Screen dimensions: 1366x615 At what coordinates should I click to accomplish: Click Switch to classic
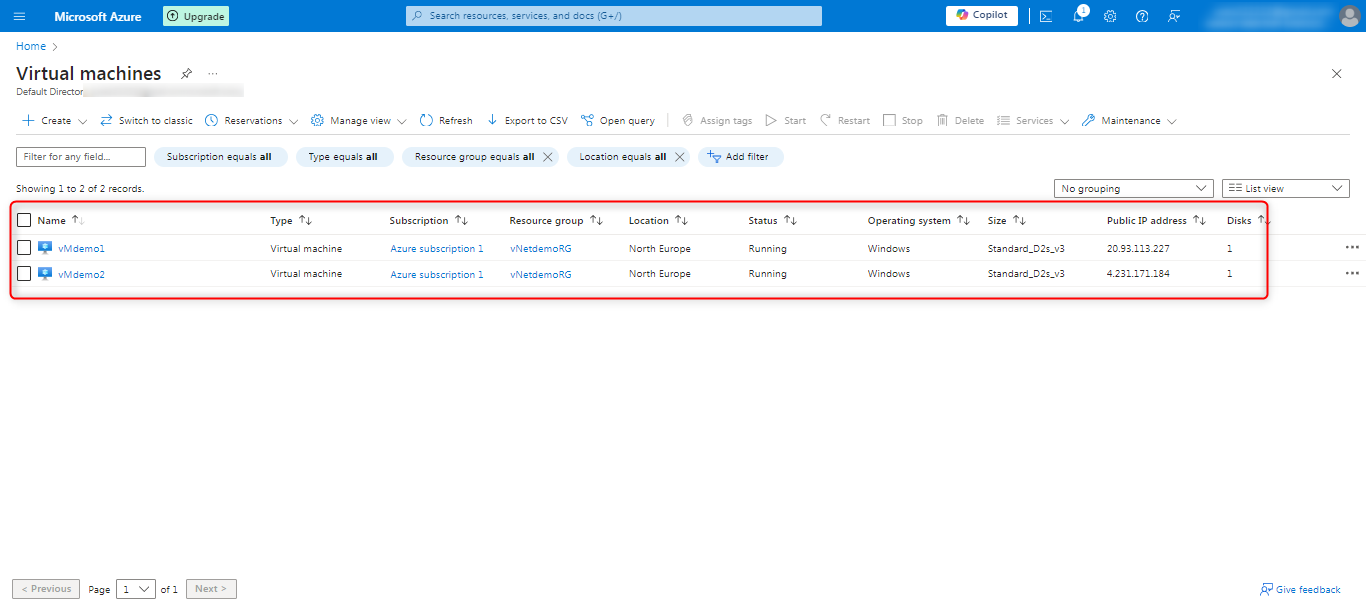click(x=146, y=121)
